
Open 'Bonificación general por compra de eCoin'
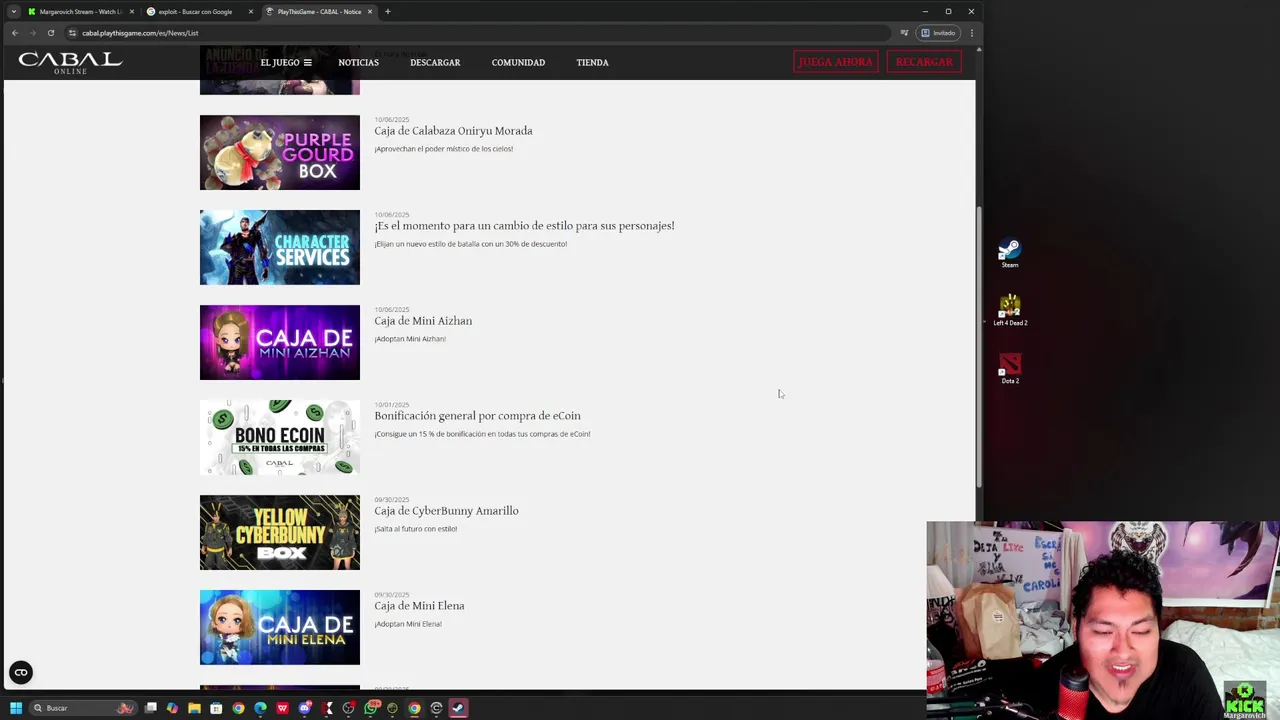pos(477,416)
